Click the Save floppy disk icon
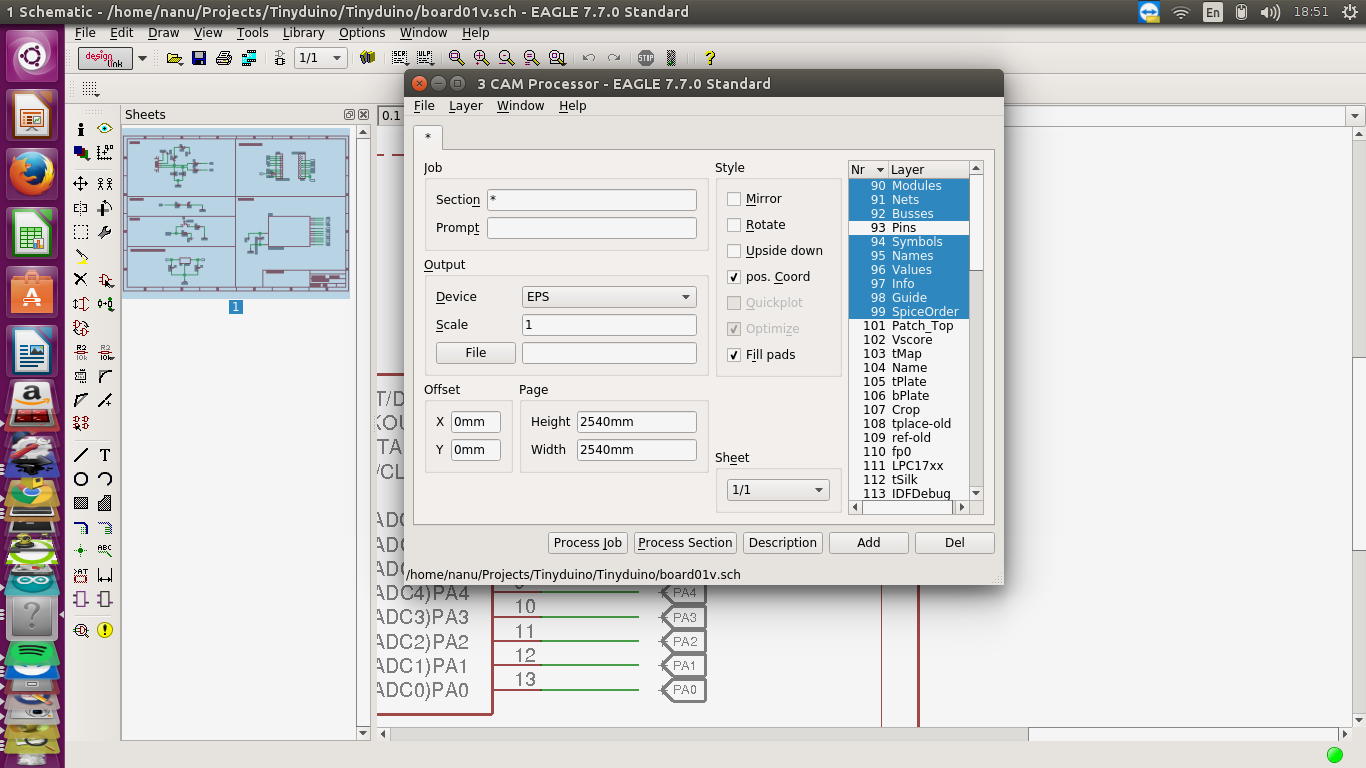1366x768 pixels. pyautogui.click(x=199, y=58)
